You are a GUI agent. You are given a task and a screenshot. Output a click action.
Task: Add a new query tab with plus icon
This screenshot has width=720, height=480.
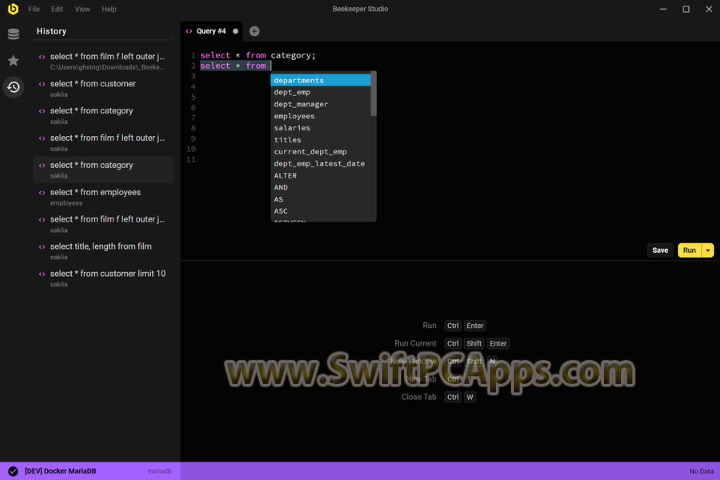[254, 31]
